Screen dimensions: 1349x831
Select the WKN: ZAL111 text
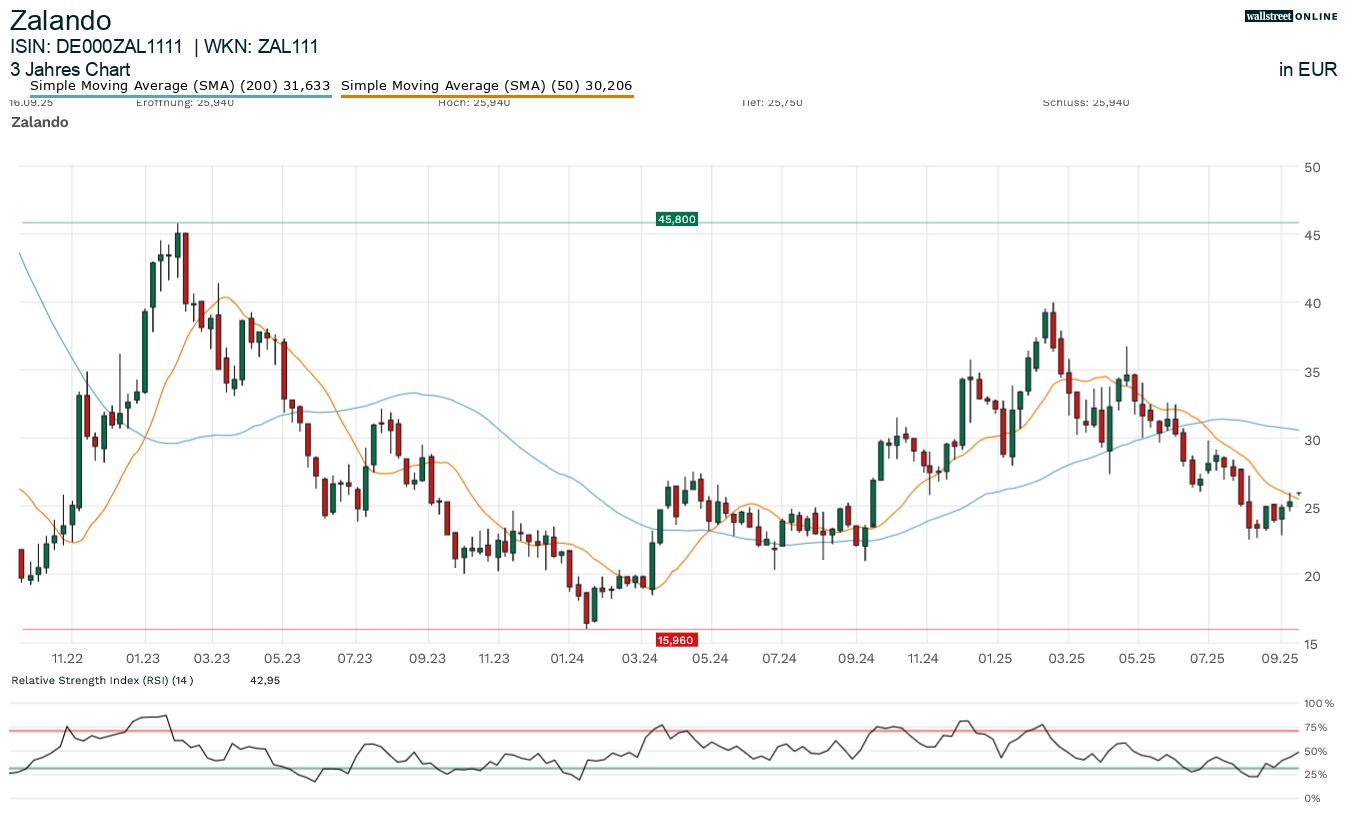point(261,46)
